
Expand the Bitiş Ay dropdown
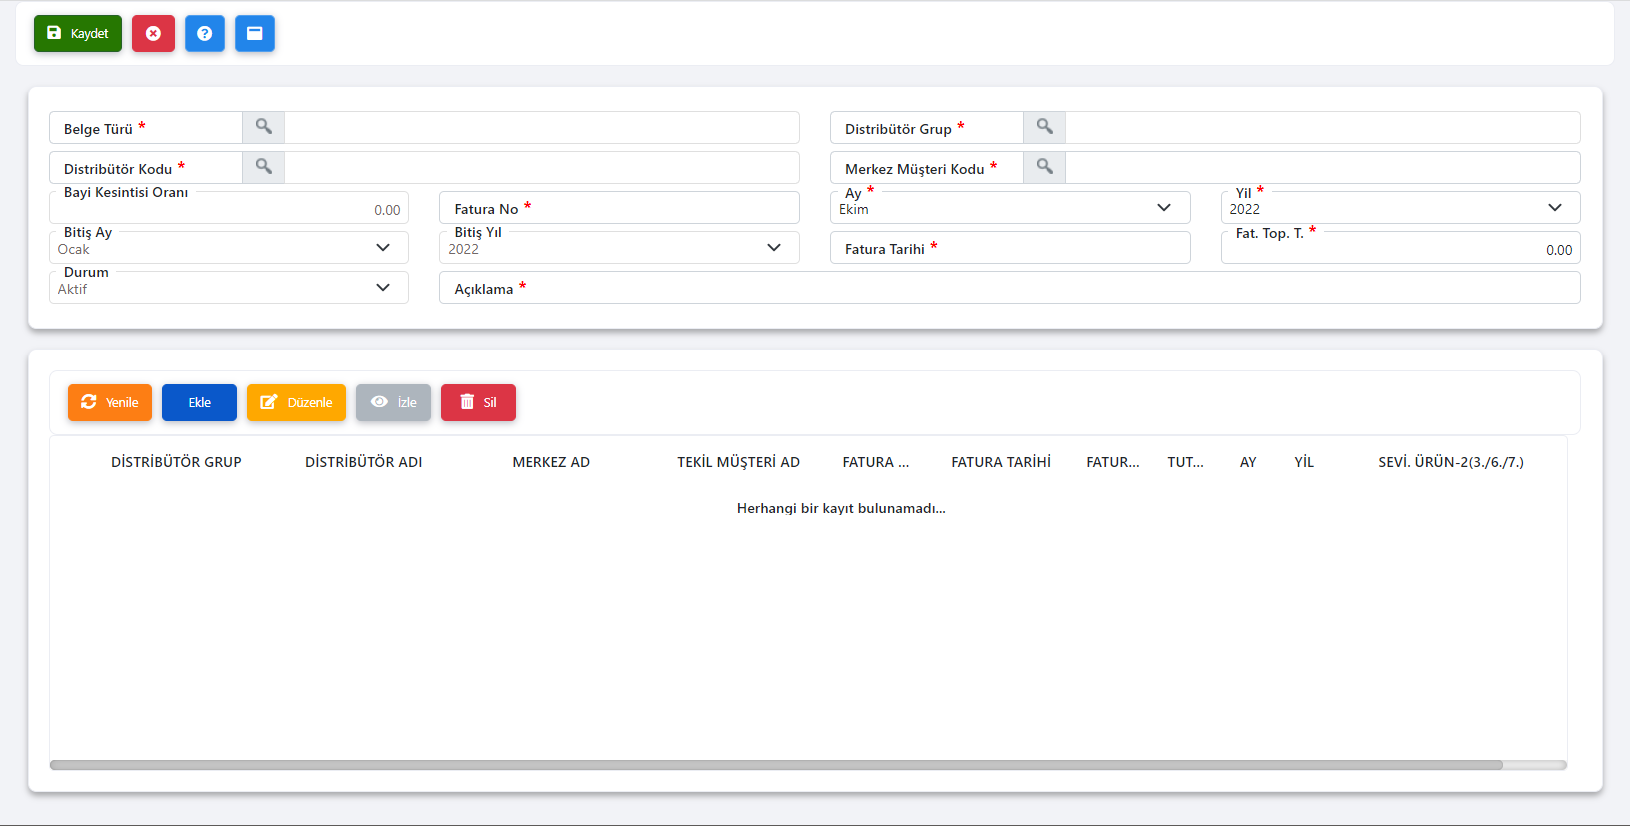[x=228, y=248]
